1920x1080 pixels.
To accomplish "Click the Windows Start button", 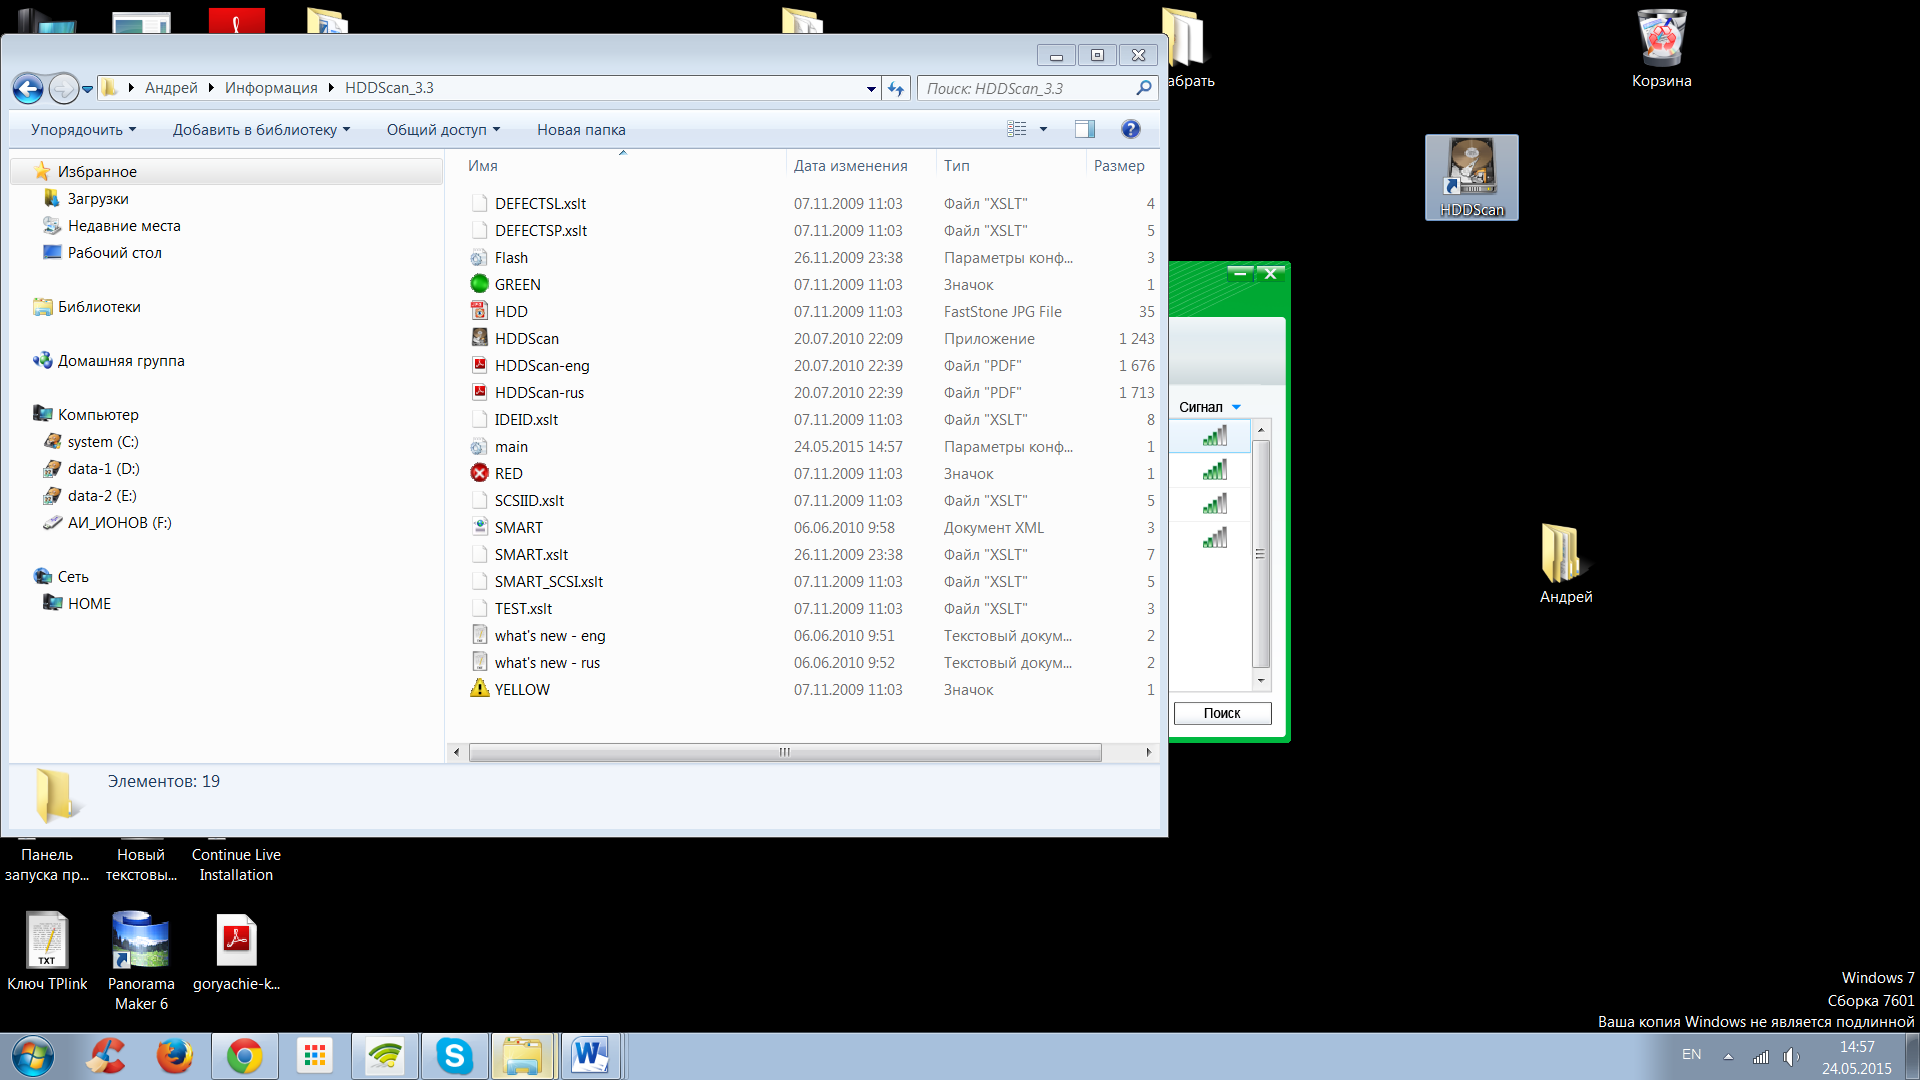I will (x=33, y=1056).
